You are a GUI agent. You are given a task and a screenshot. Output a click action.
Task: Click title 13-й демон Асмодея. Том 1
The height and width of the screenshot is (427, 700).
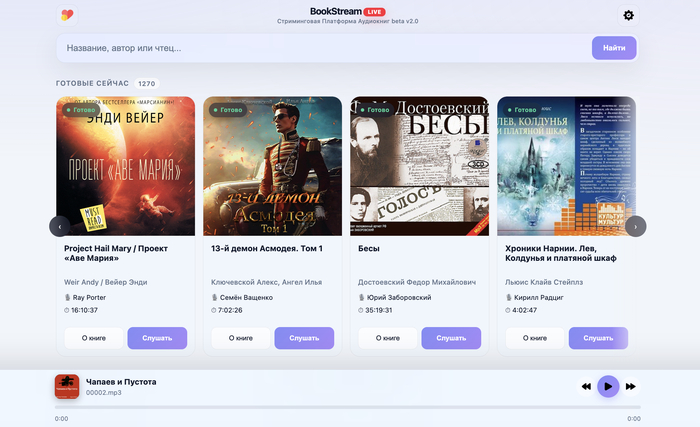267,248
